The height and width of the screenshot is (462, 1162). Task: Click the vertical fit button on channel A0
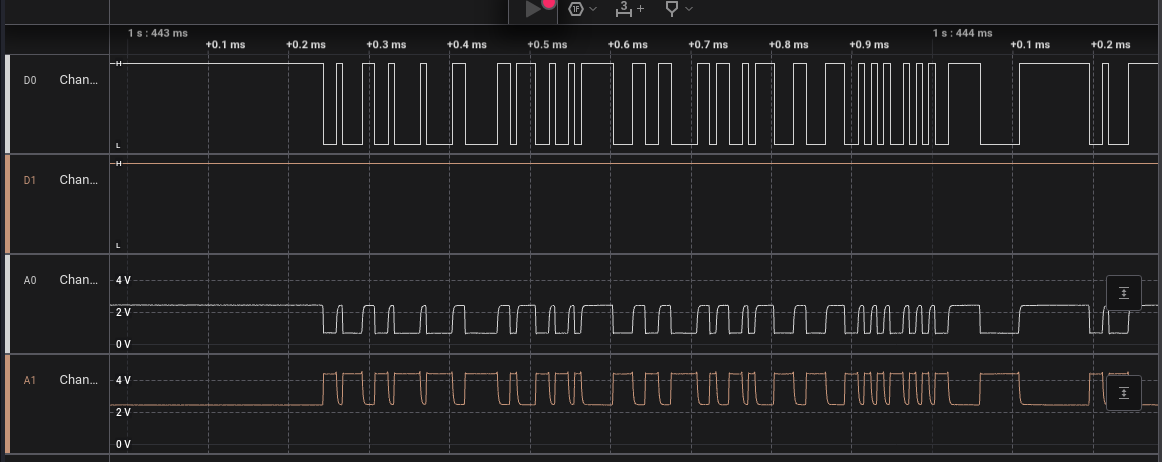point(1124,293)
